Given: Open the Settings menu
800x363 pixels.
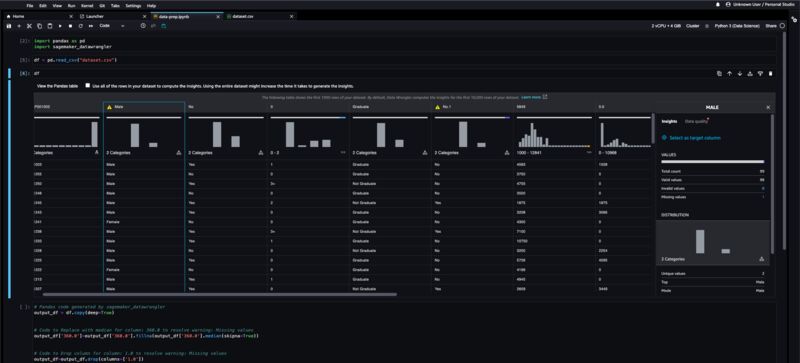Looking at the screenshot, I should 133,6.
